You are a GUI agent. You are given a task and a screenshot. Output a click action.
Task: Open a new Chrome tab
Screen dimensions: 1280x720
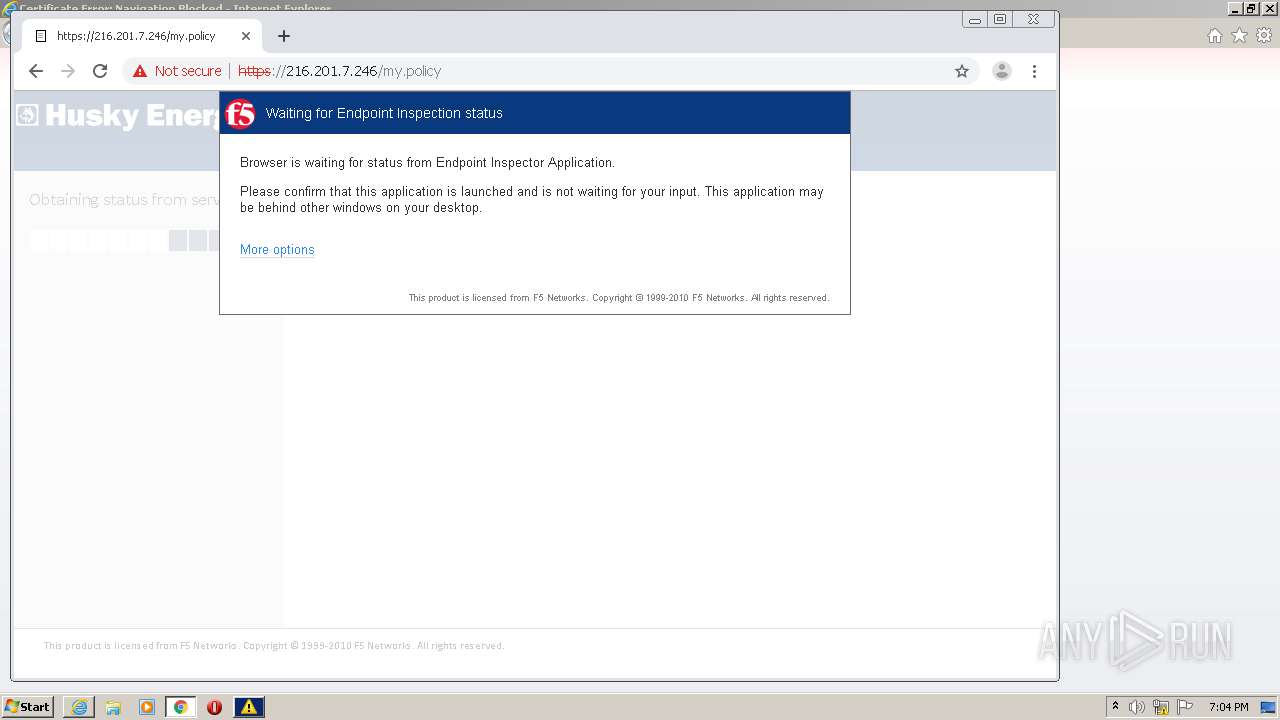284,36
